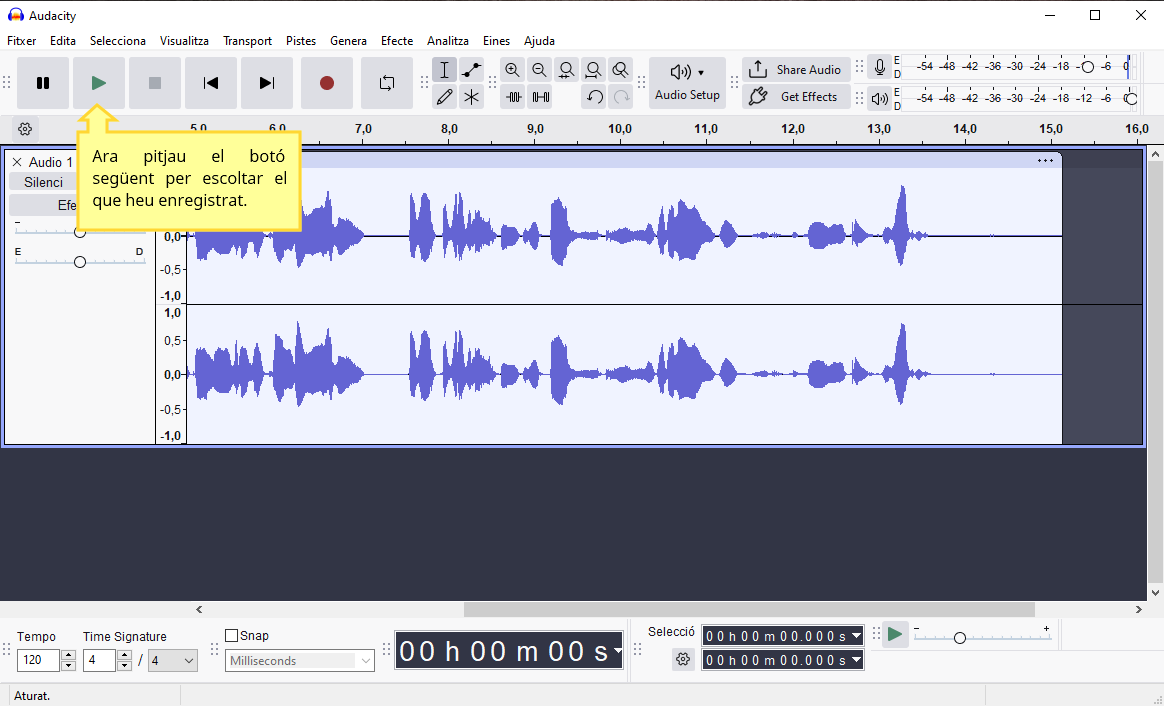The image size is (1164, 706).
Task: Redo the last undone action
Action: tap(621, 97)
